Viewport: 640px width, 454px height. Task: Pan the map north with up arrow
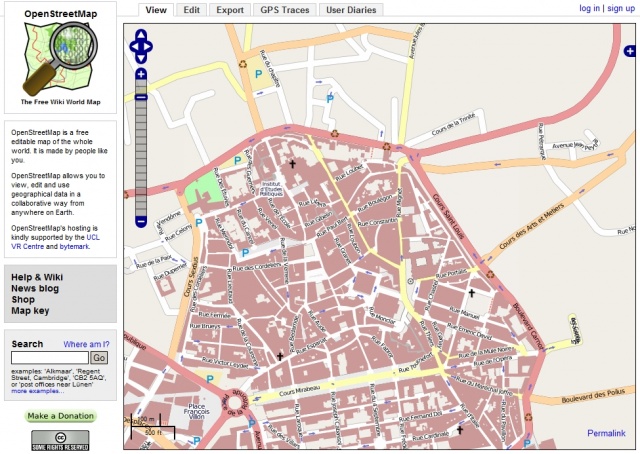tap(141, 35)
